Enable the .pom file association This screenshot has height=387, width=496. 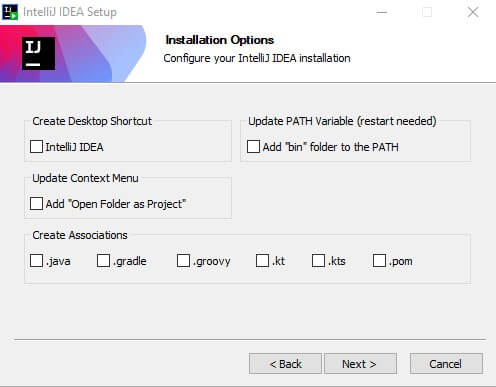379,260
